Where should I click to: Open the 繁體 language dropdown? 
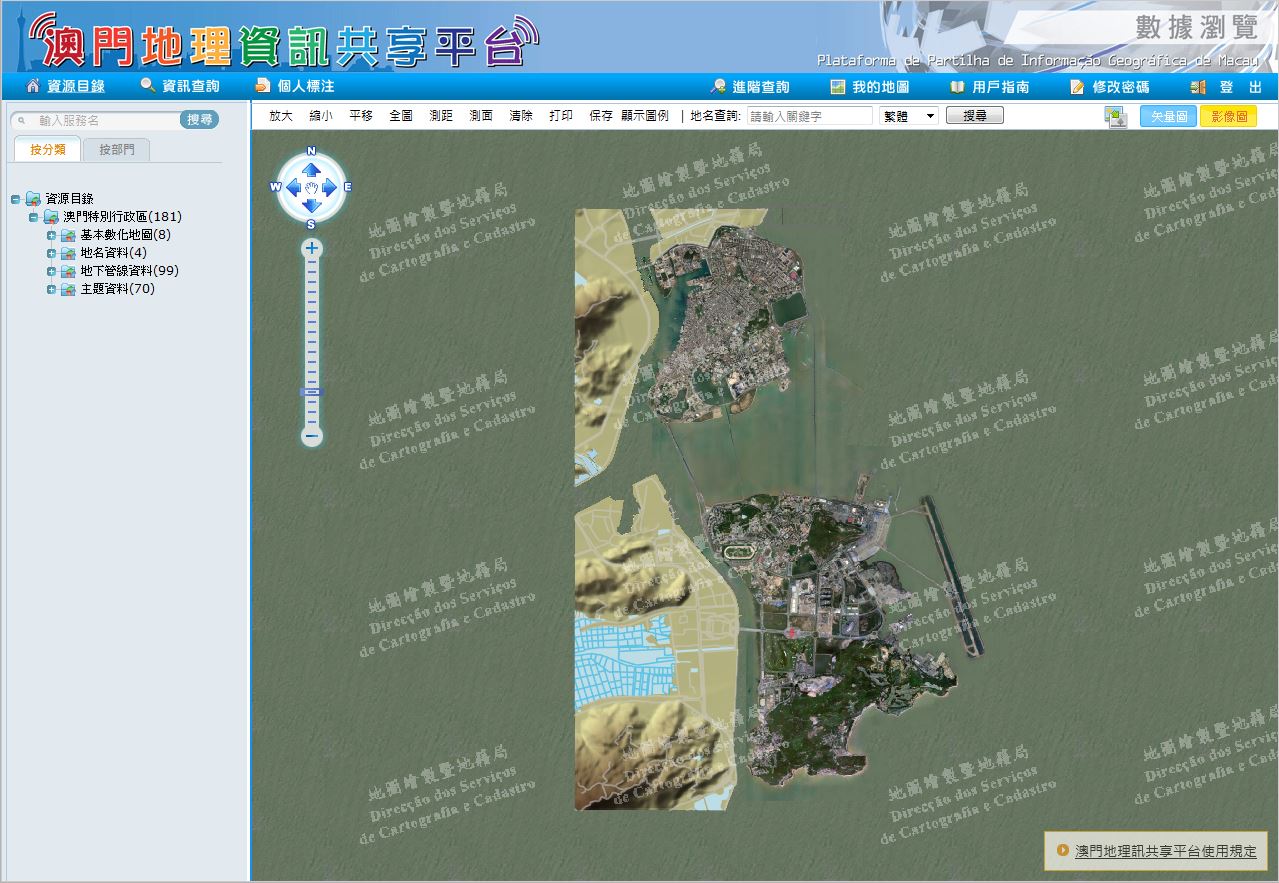pyautogui.click(x=908, y=116)
